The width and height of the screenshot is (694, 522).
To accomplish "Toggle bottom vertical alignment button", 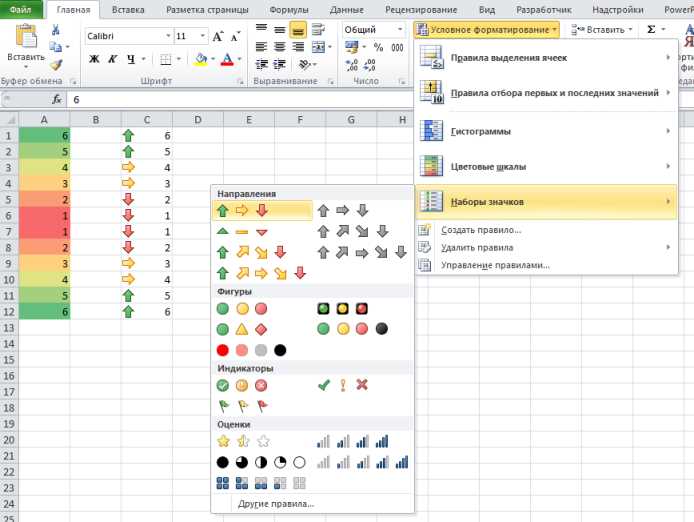I will click(298, 30).
